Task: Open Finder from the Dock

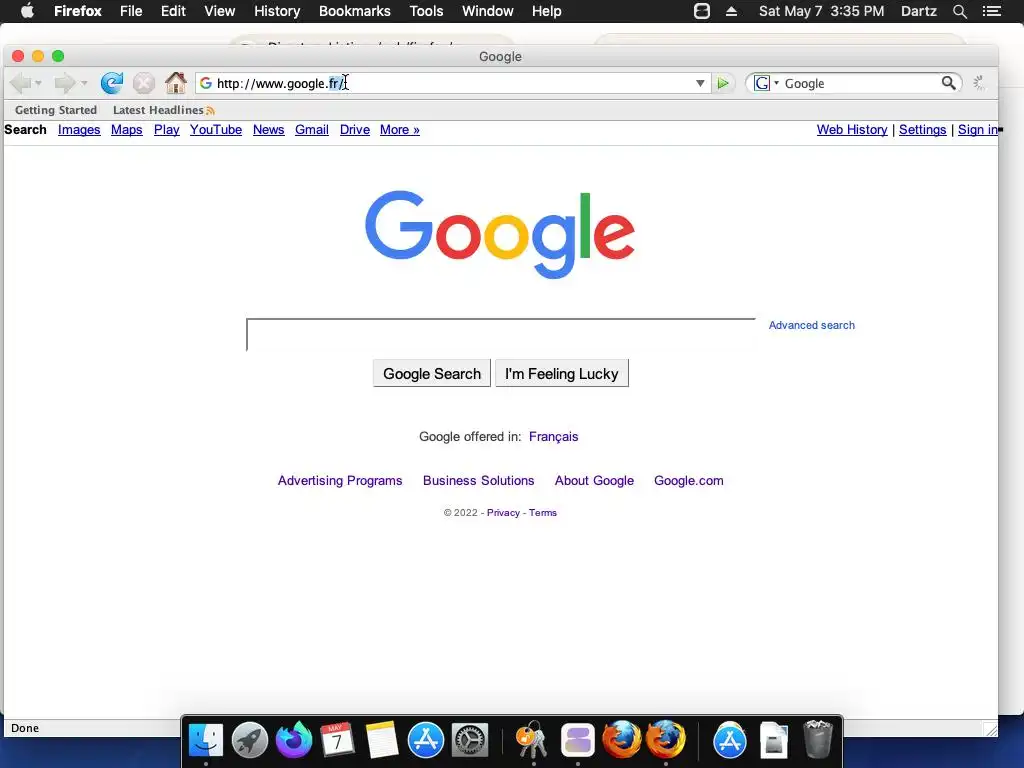Action: coord(206,740)
